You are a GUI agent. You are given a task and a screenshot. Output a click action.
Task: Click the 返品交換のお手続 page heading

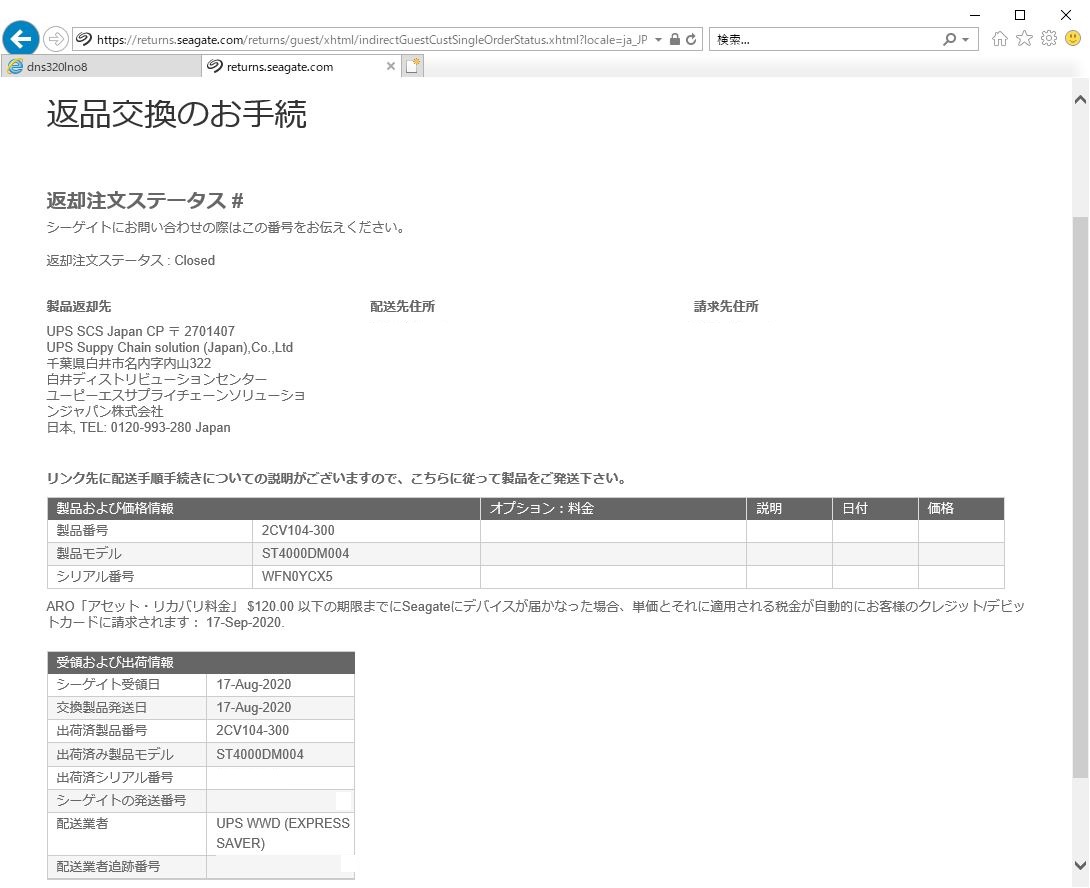click(177, 114)
